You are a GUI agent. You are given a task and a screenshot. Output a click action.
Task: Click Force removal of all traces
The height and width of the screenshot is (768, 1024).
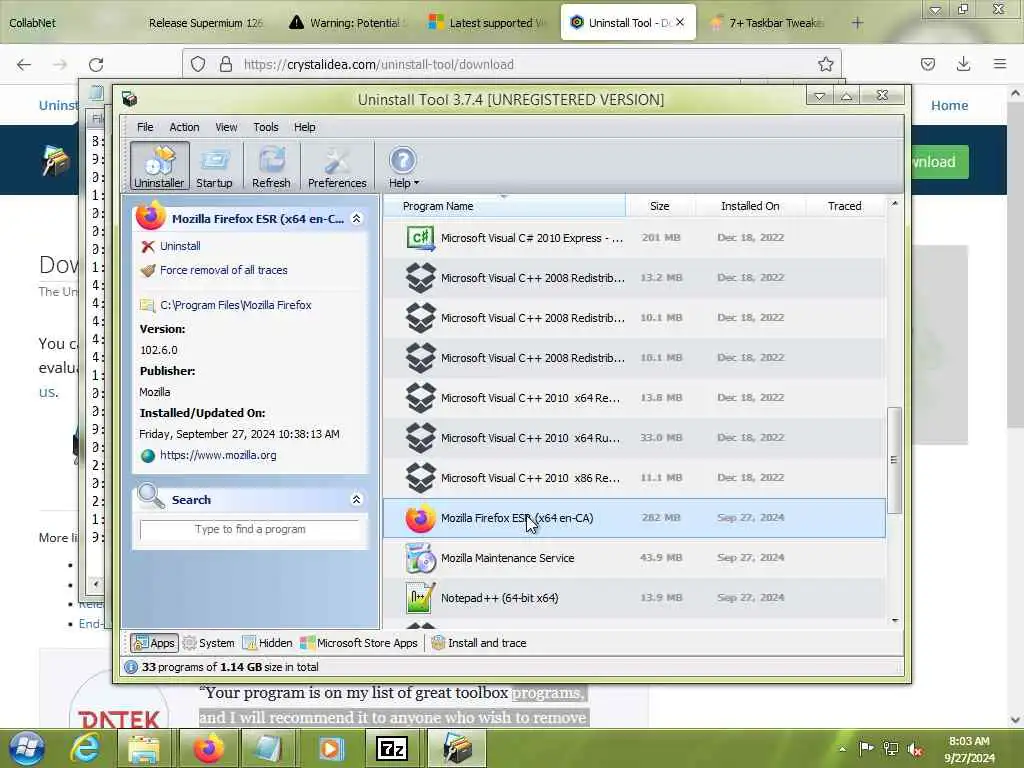tap(223, 270)
